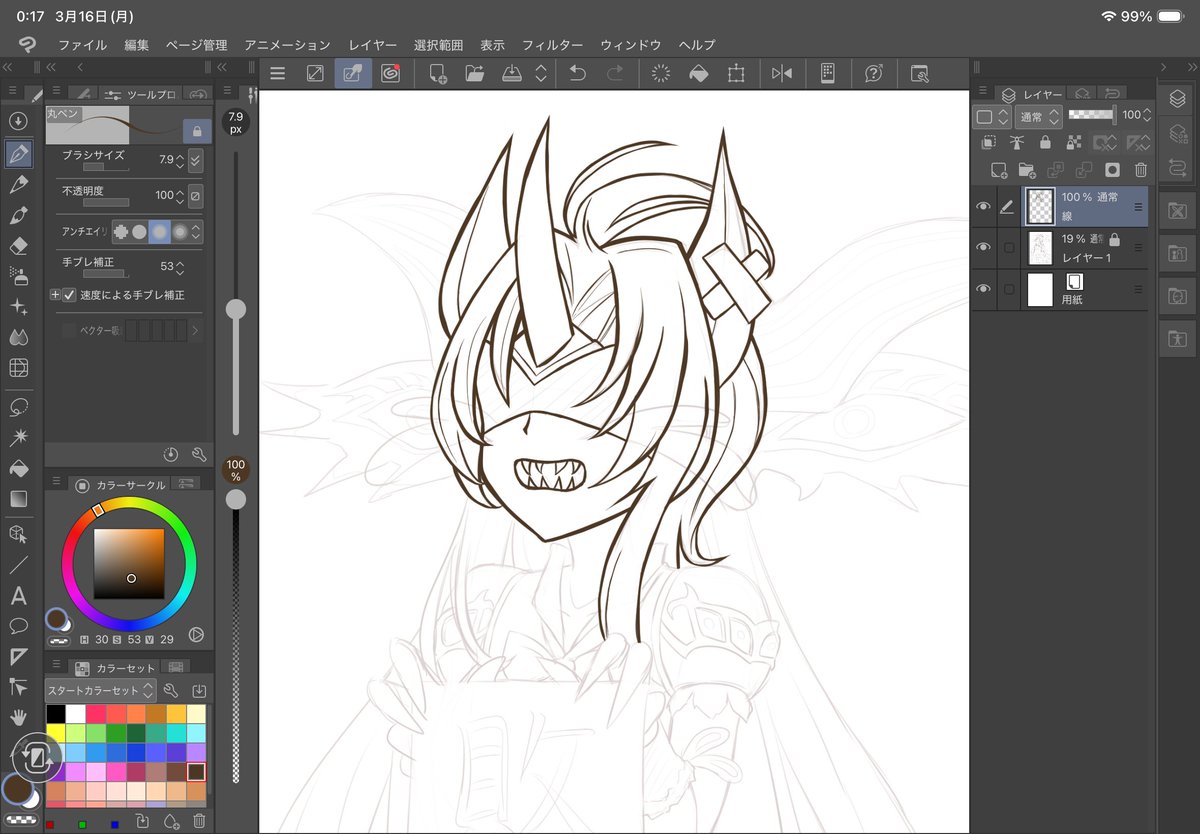
Task: Toggle brush preview lock button
Action: [x=197, y=130]
